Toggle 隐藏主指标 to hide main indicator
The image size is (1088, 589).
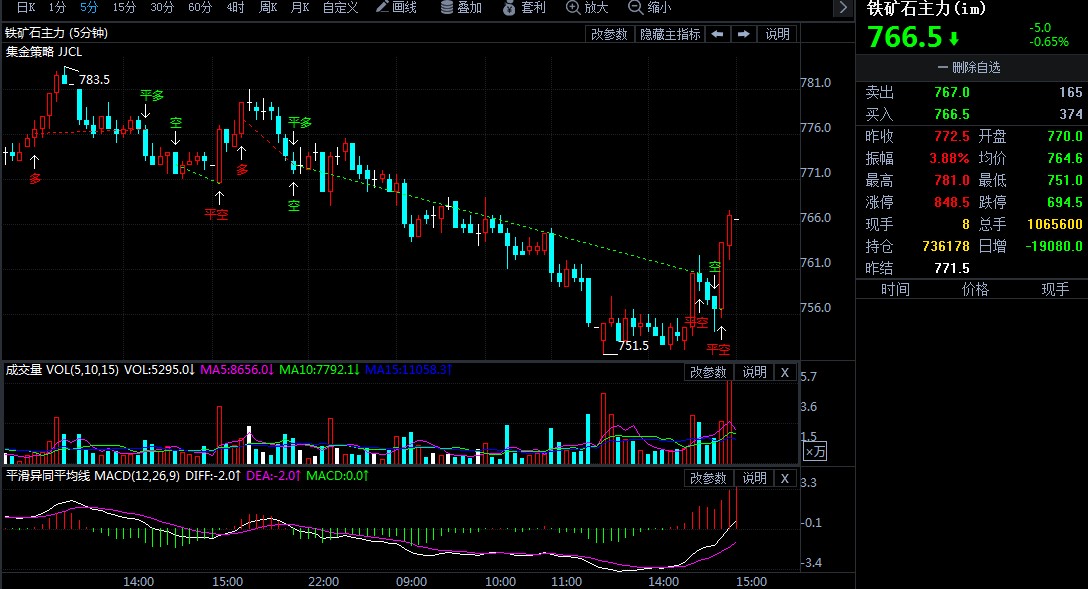click(x=670, y=34)
